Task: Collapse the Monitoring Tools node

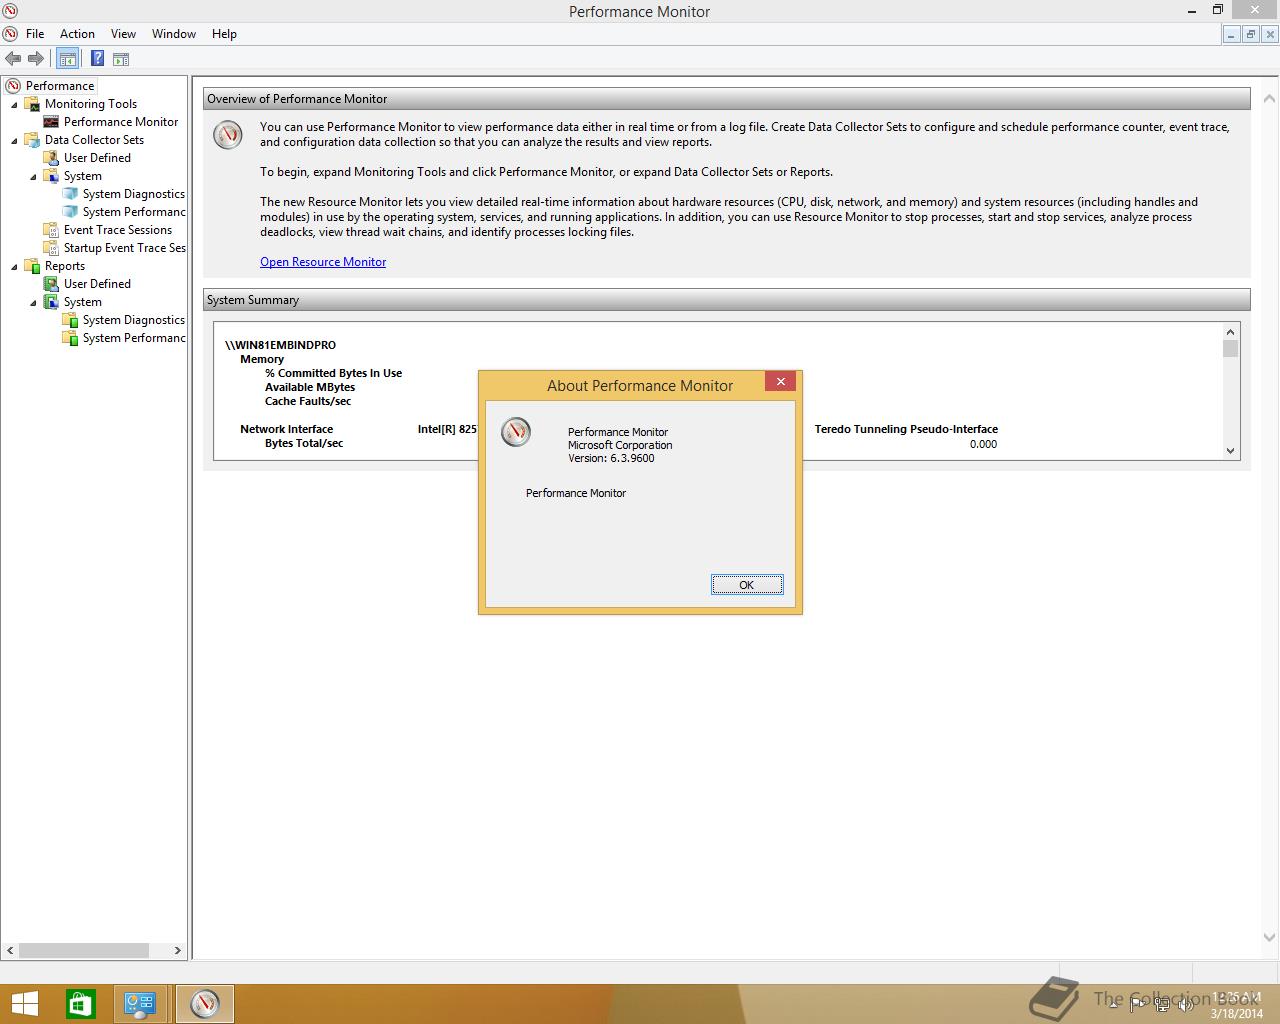Action: [x=12, y=104]
